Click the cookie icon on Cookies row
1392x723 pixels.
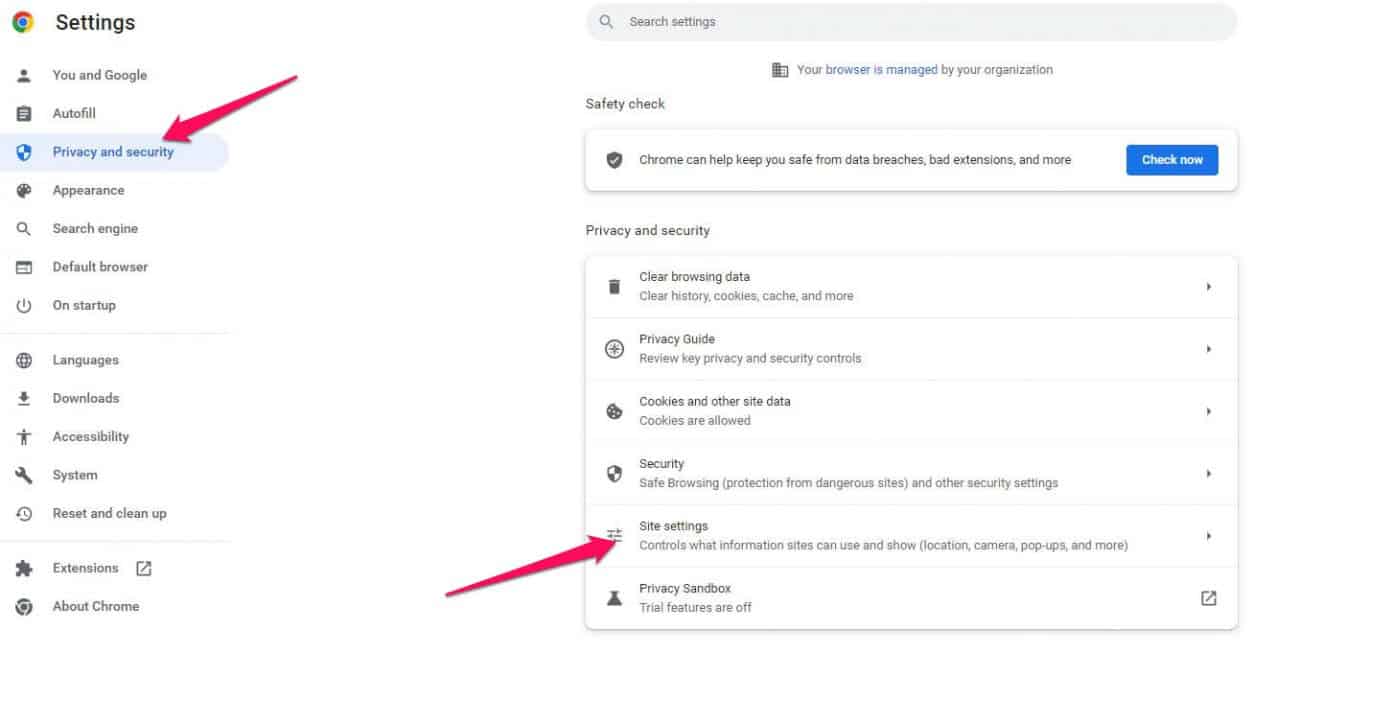[613, 410]
